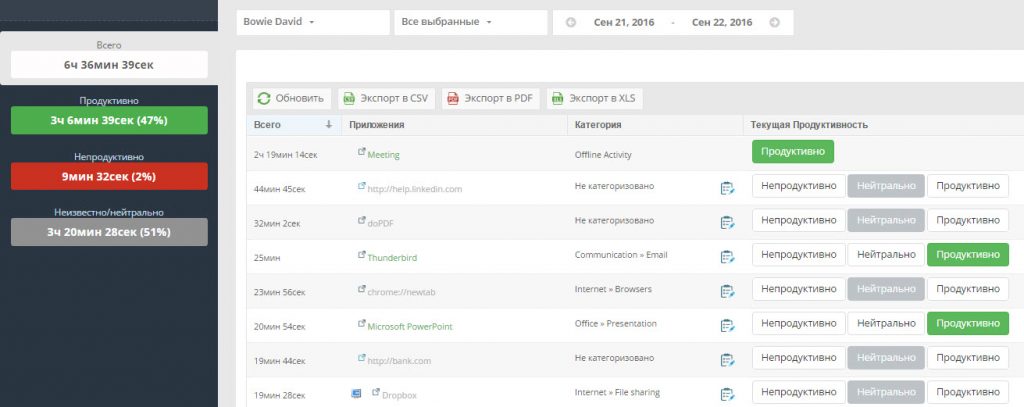Go to previous date range arrow

point(571,22)
